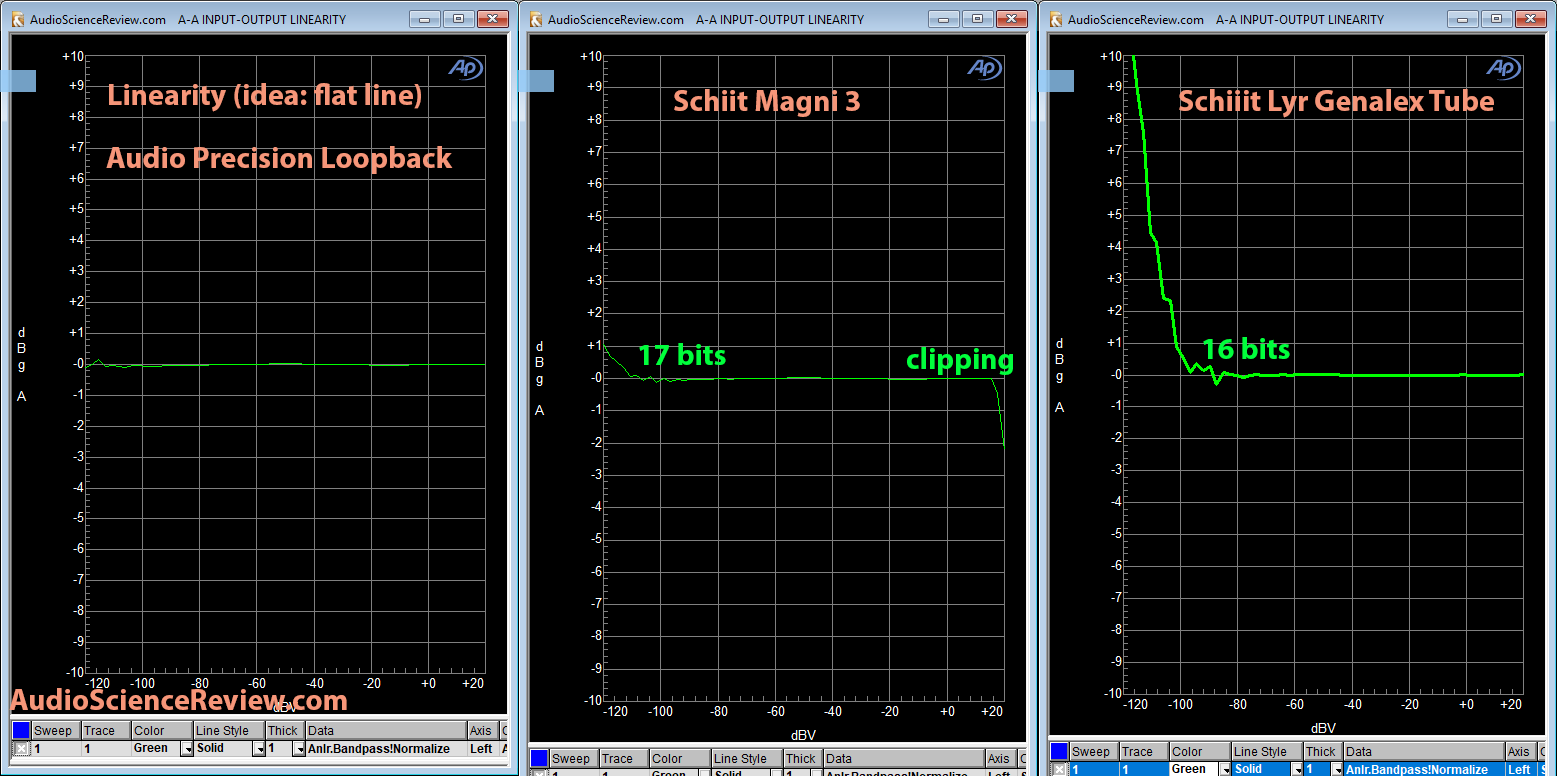Close the Schiit Magni 3 window
Screen dimensions: 1557x776
1011,19
